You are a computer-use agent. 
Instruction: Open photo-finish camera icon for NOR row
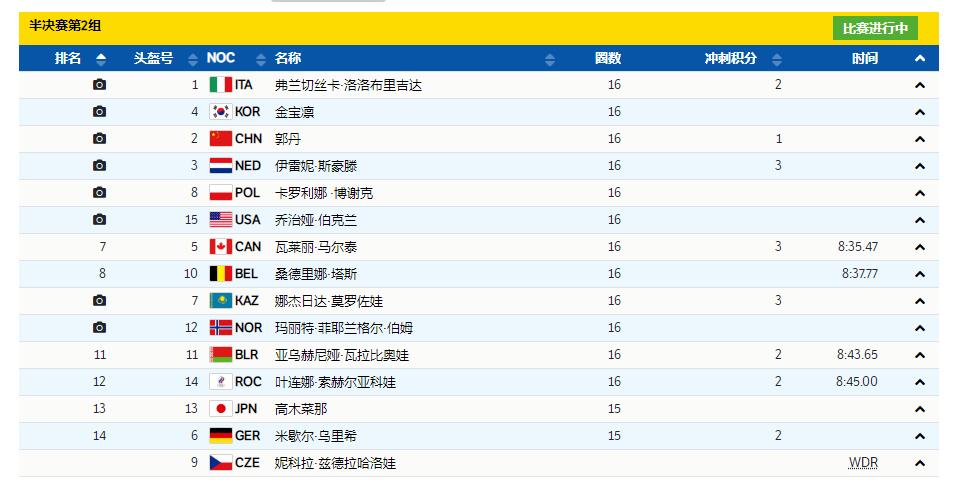click(99, 327)
